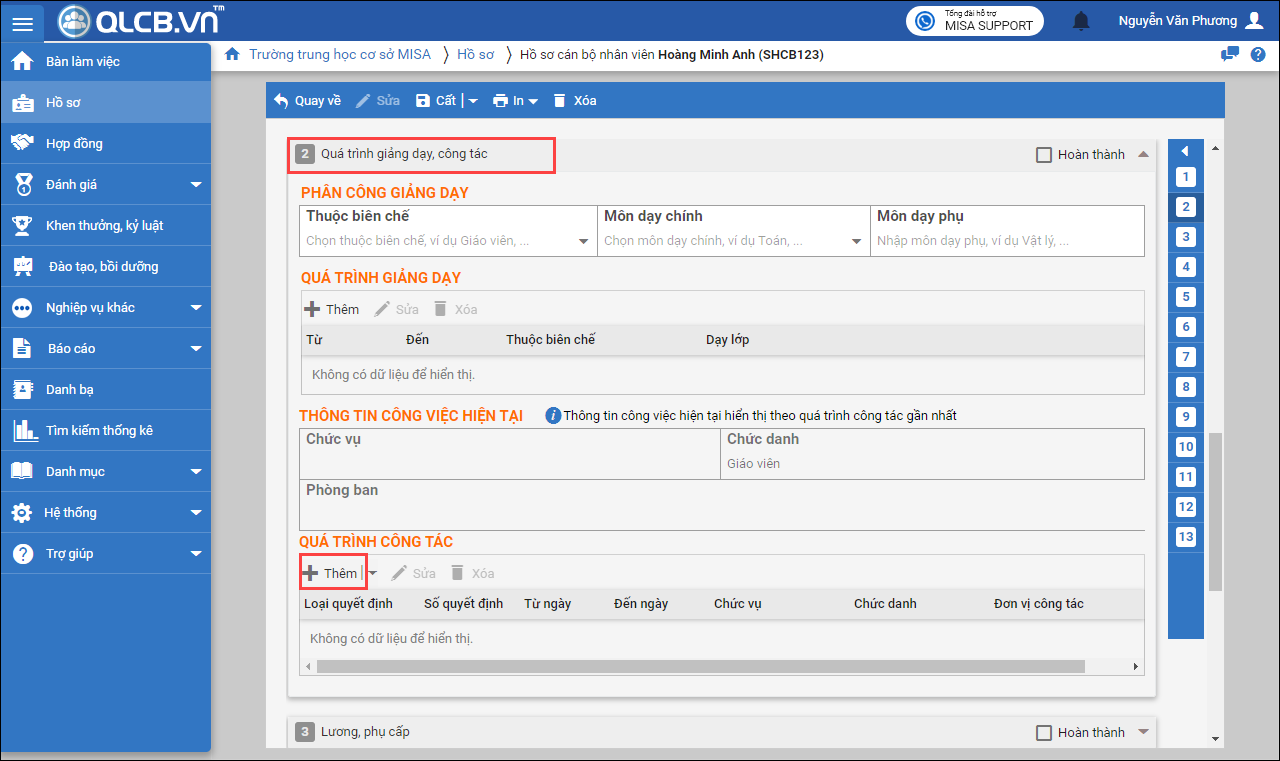Click the info icon beside current job info
The width and height of the screenshot is (1280, 761).
553,415
